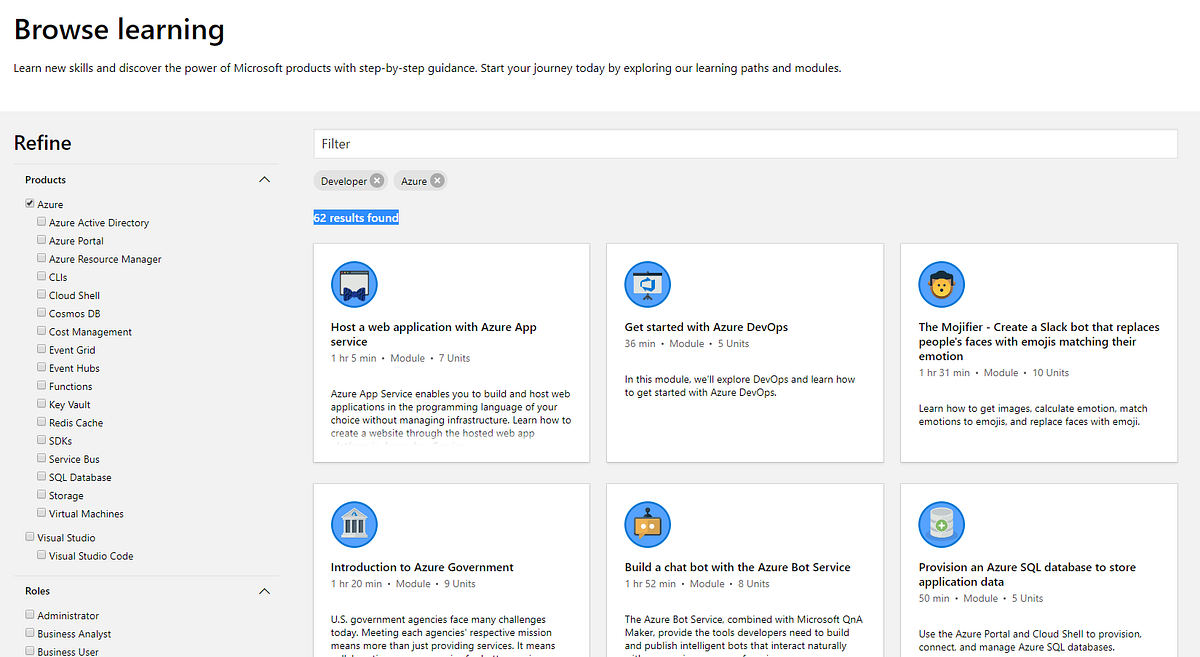Click the Mojifier emoji face icon
This screenshot has width=1200, height=657.
point(941,284)
